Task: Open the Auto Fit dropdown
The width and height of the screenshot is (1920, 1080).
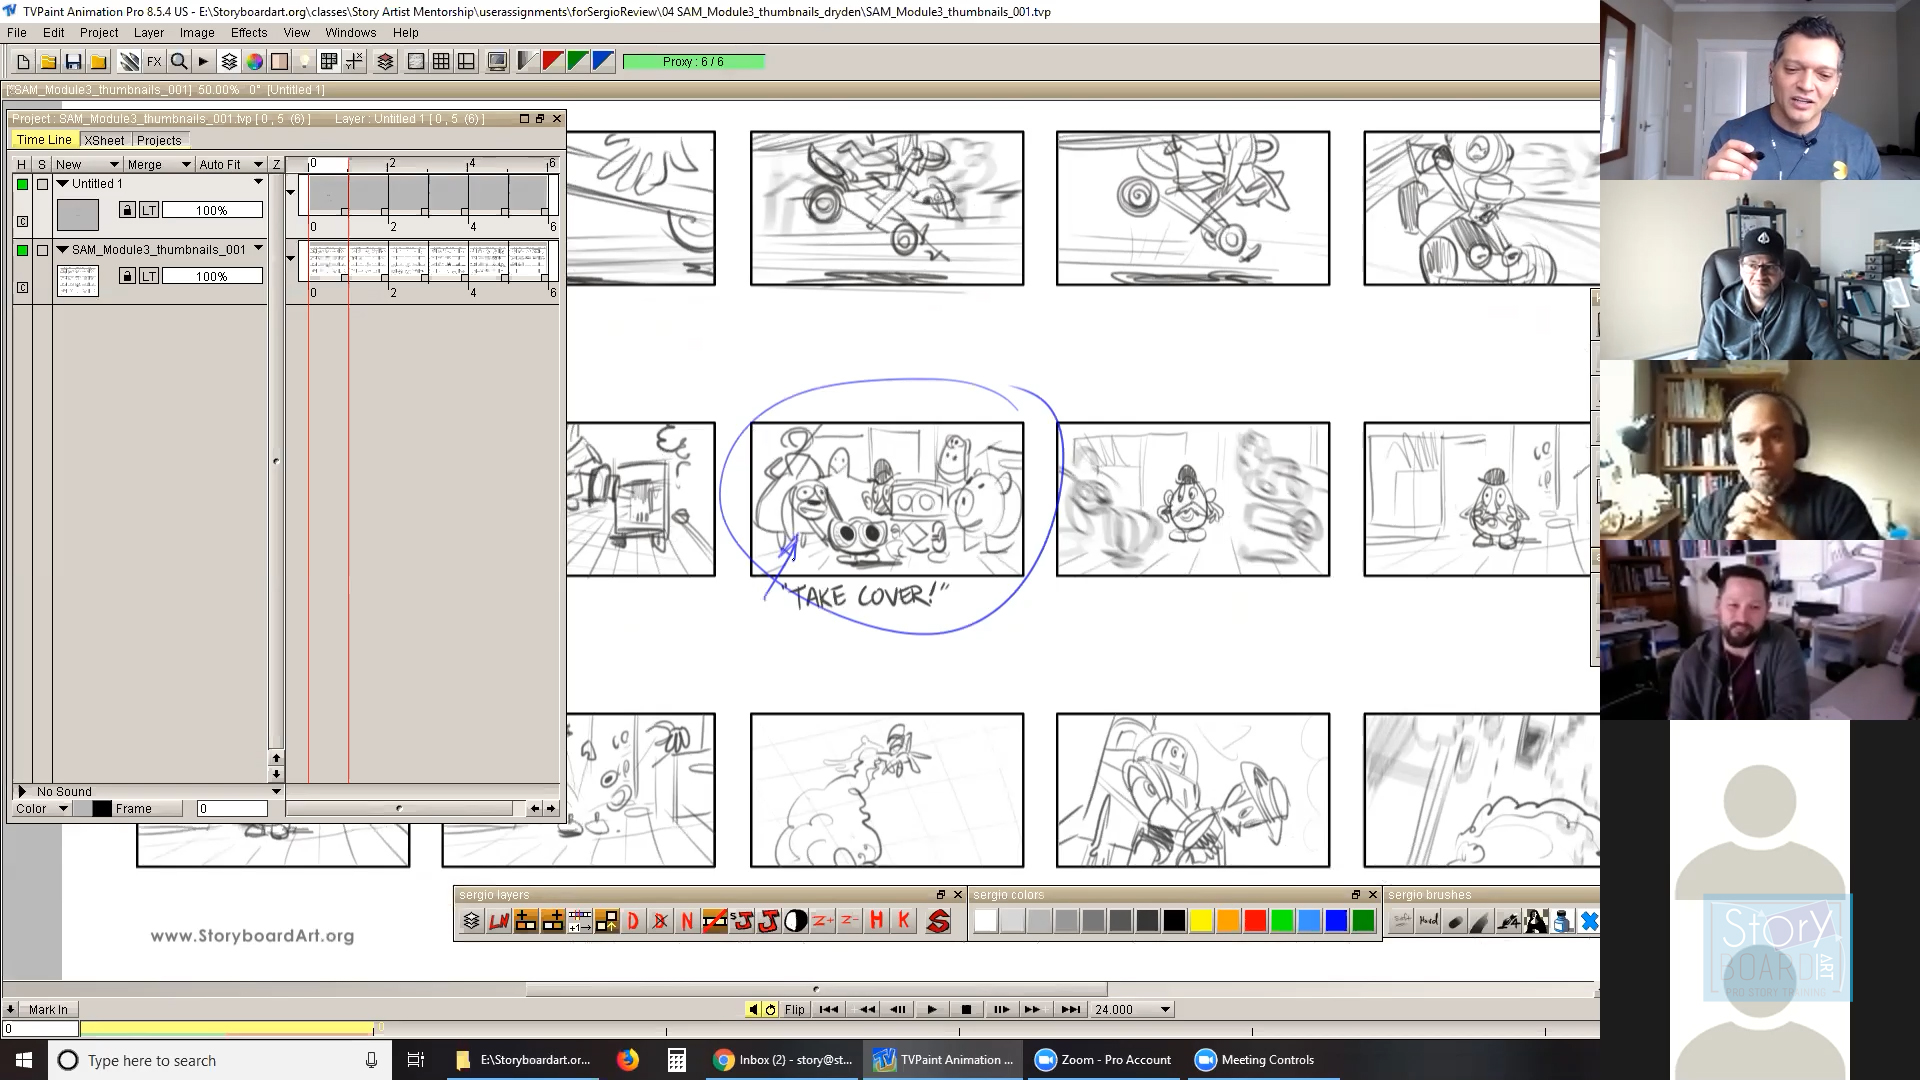Action: point(230,164)
